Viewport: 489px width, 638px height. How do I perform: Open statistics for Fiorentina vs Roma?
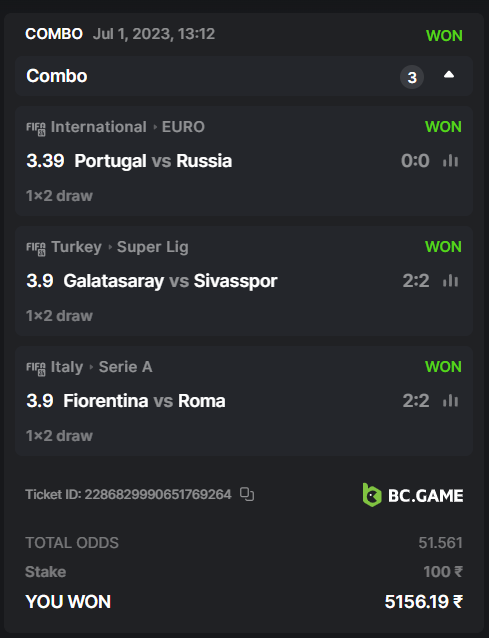tap(450, 401)
